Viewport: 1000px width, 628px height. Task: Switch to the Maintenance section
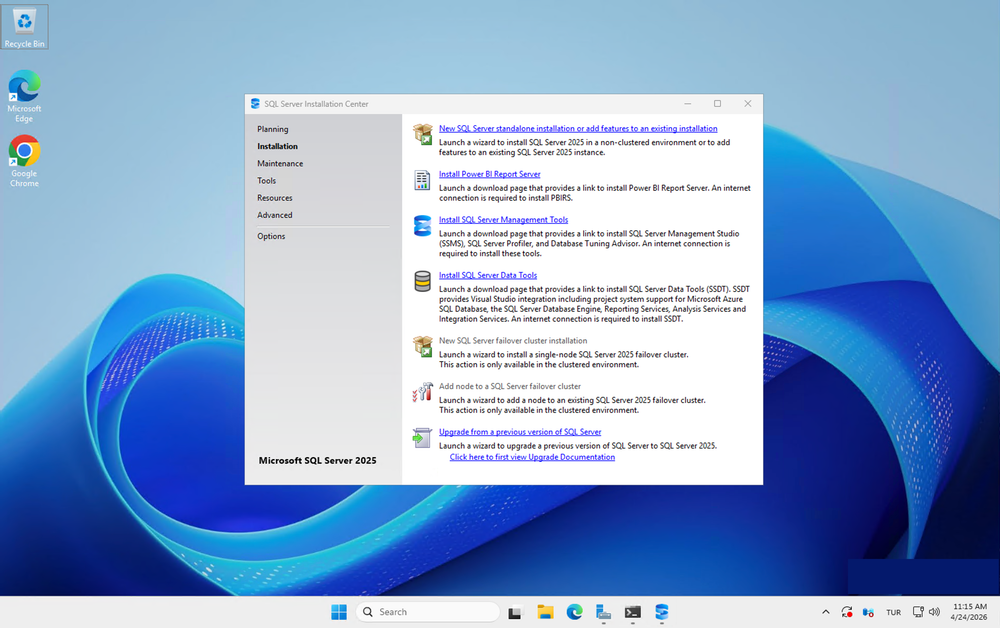point(280,163)
